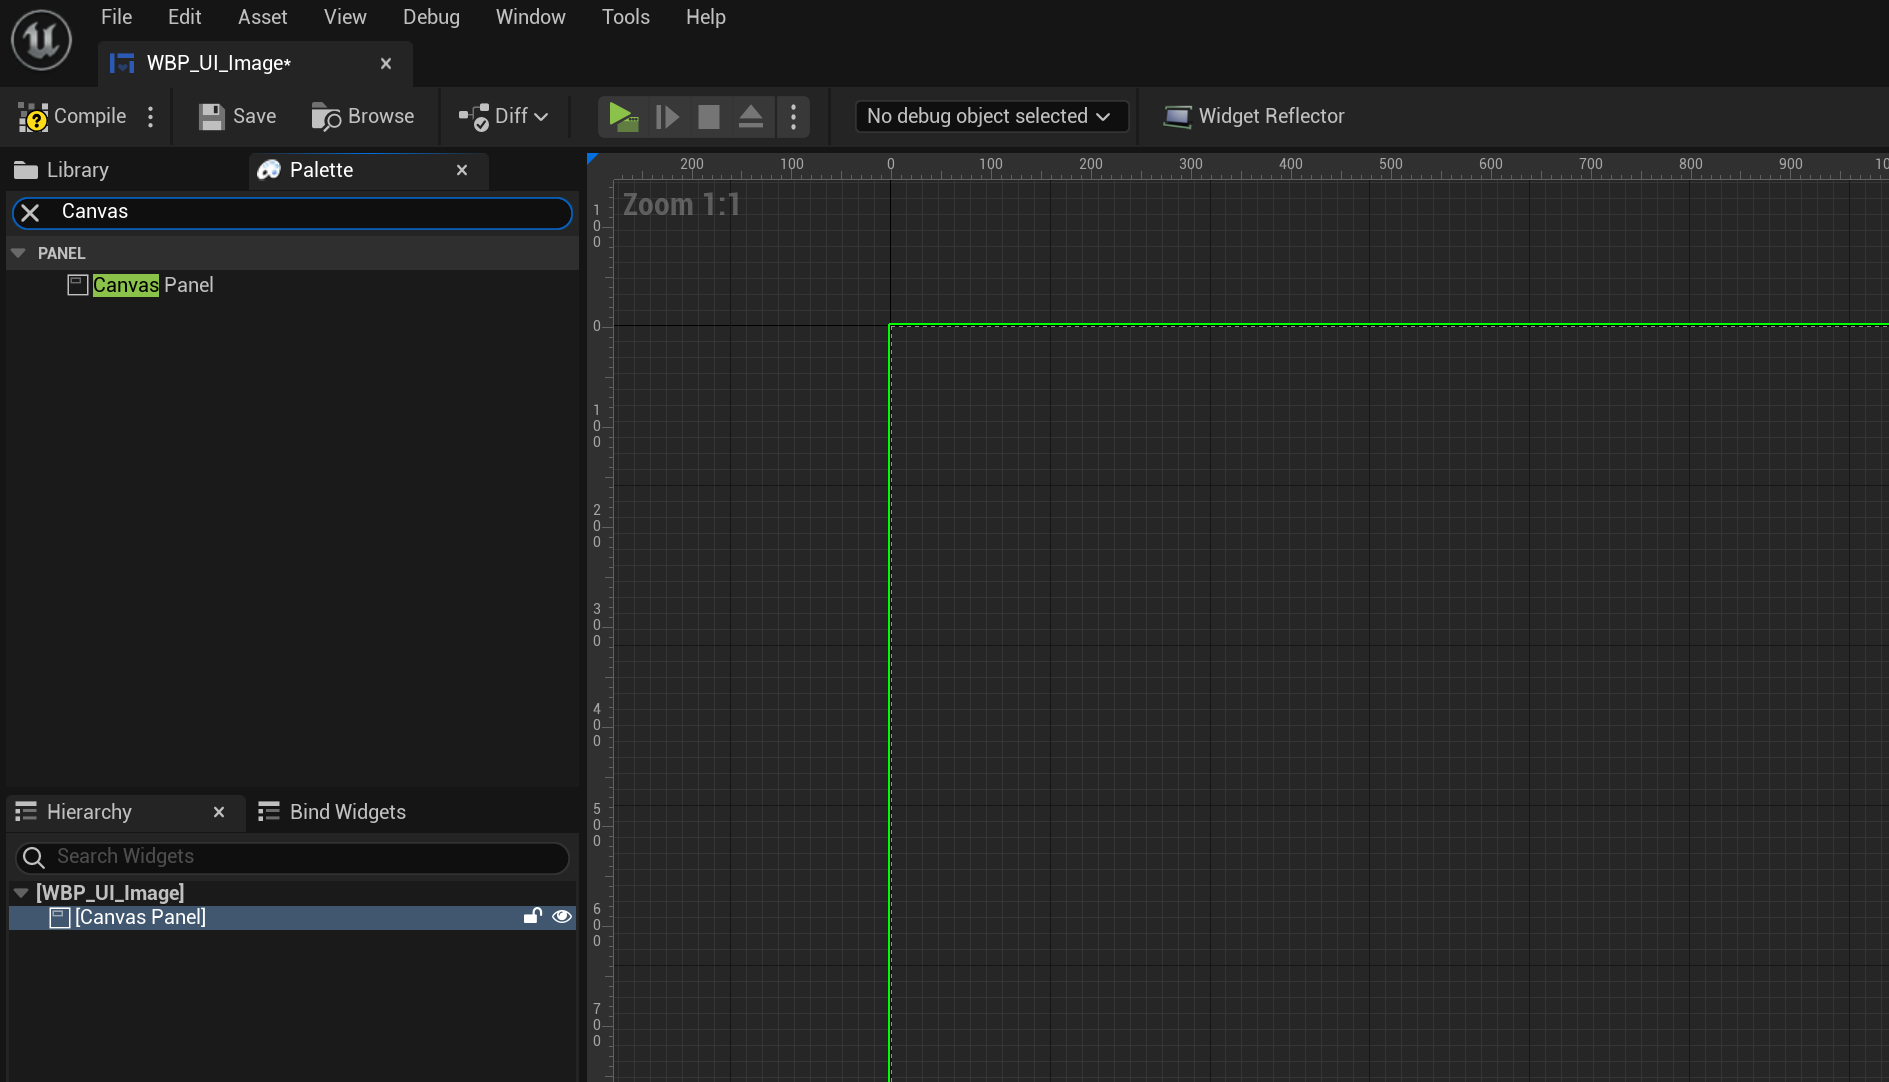
Task: Click the Diff source-control icon
Action: coord(474,117)
